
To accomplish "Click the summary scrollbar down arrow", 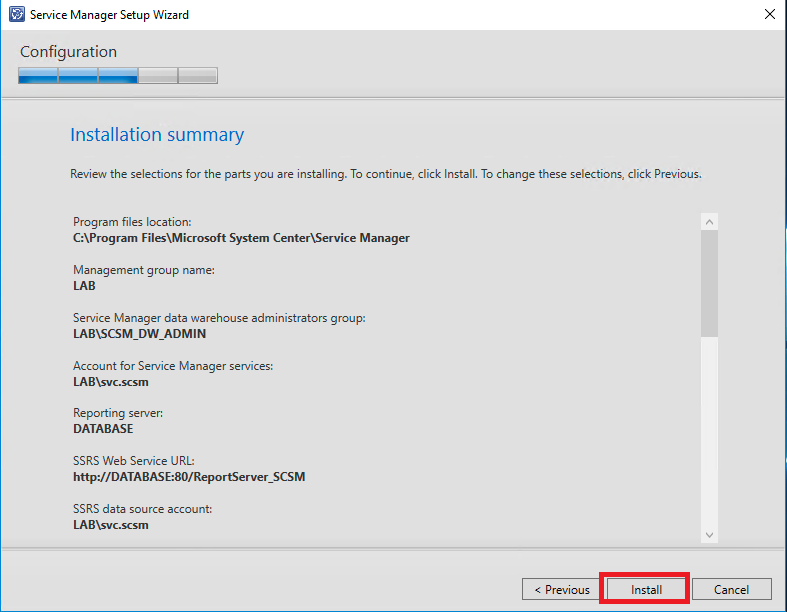I will pyautogui.click(x=709, y=535).
